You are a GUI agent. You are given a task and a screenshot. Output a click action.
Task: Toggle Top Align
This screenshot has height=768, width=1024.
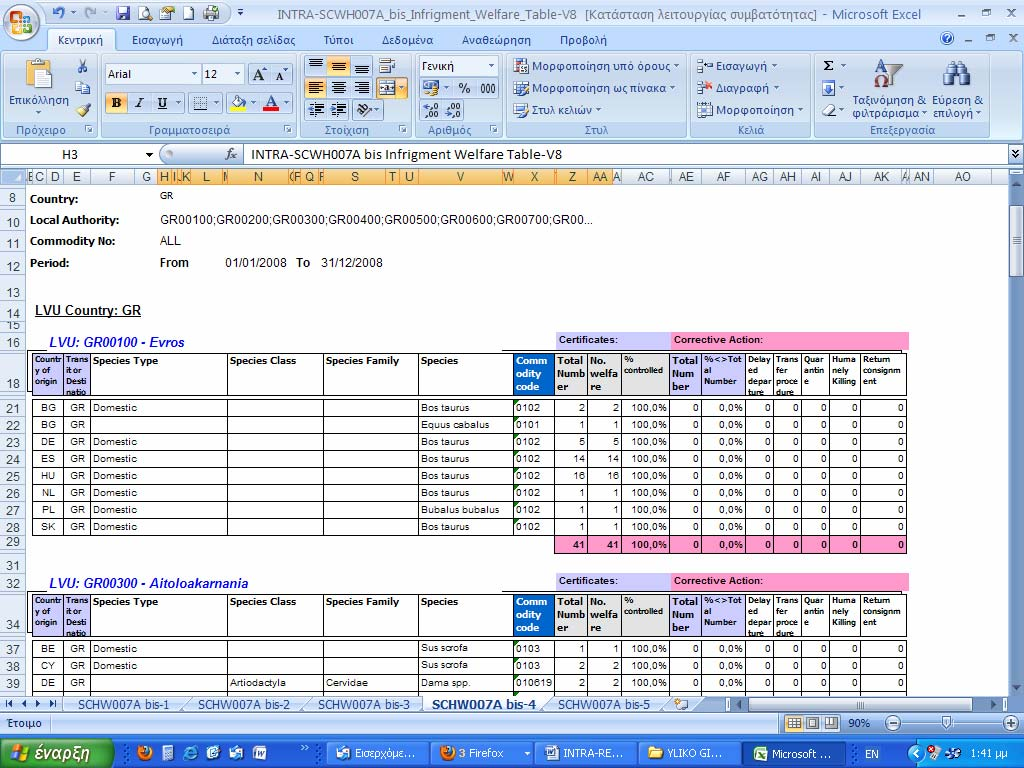pyautogui.click(x=315, y=66)
